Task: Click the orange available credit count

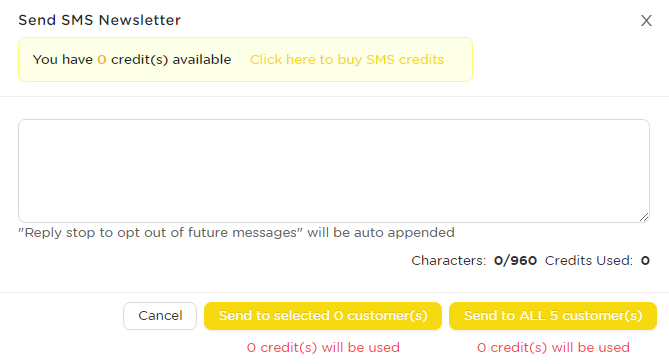Action: click(x=102, y=60)
